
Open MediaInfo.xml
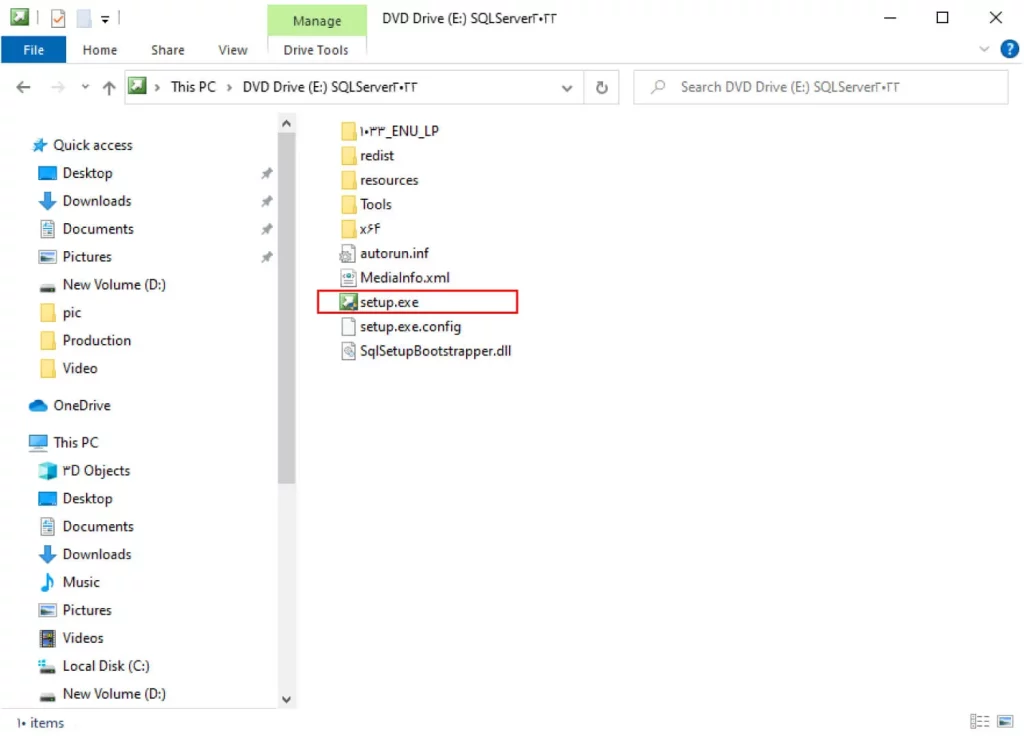click(x=401, y=277)
